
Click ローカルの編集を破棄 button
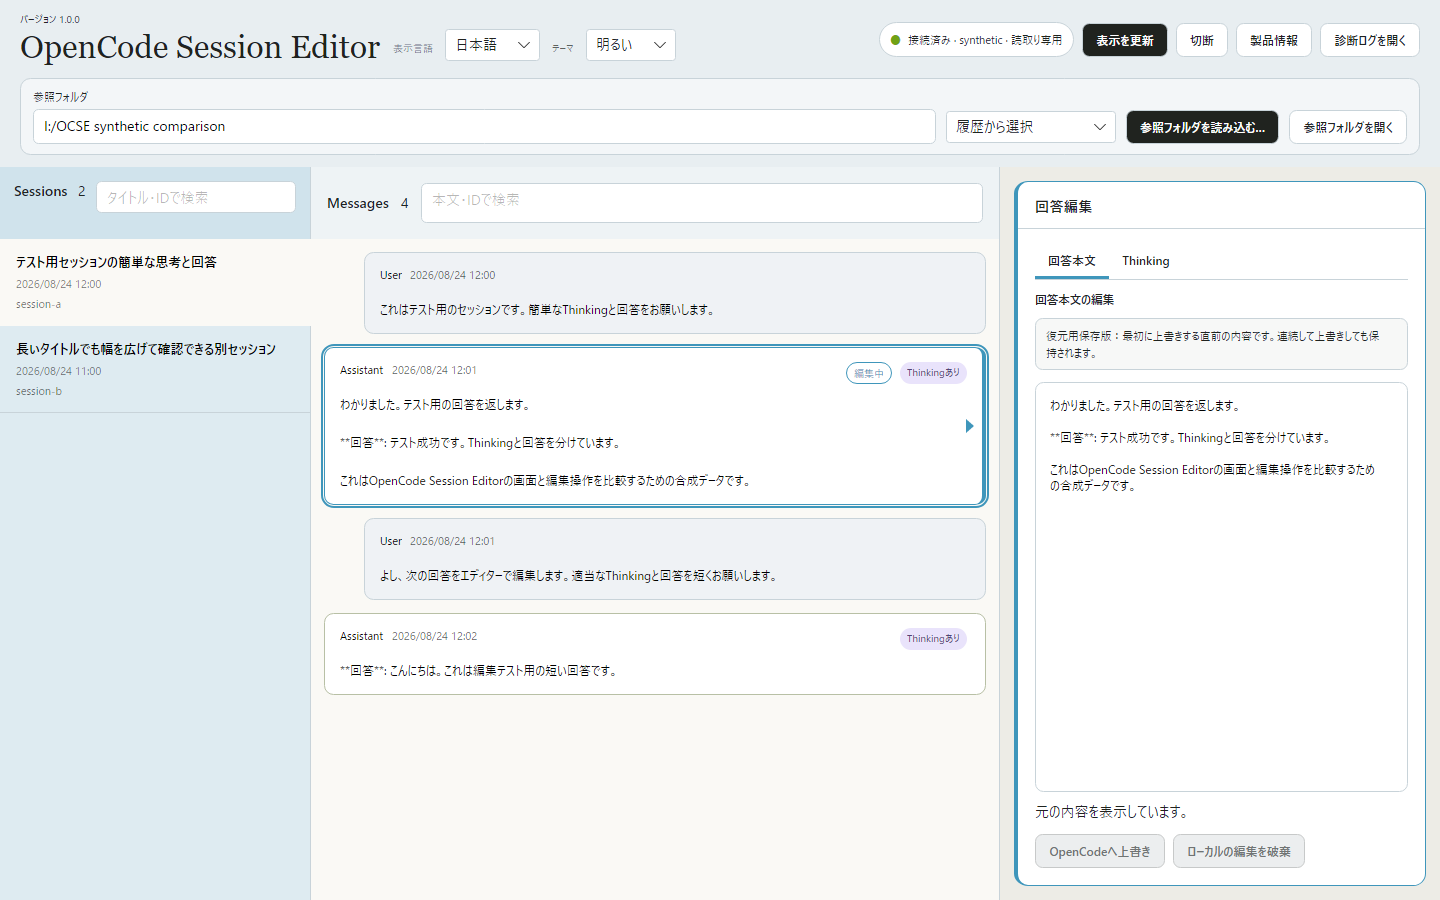click(x=1239, y=851)
